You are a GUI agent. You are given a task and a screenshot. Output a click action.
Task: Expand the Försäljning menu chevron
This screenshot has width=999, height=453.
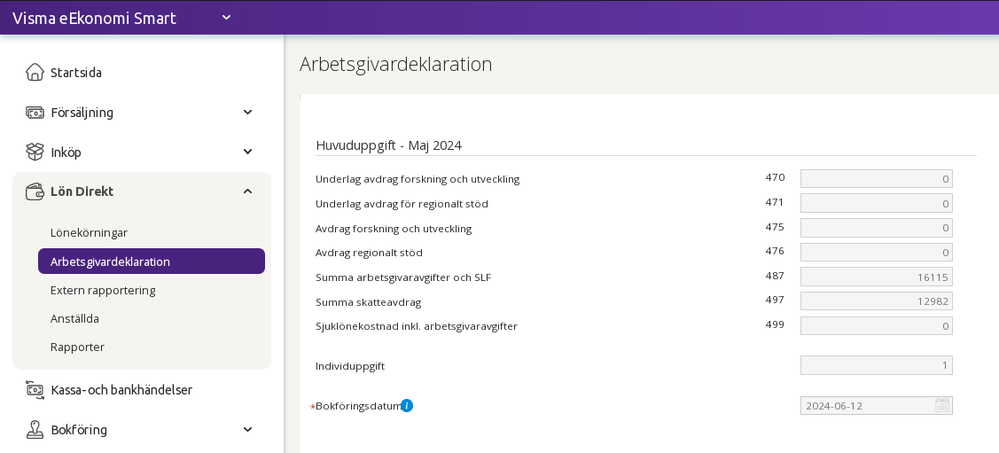click(x=248, y=113)
